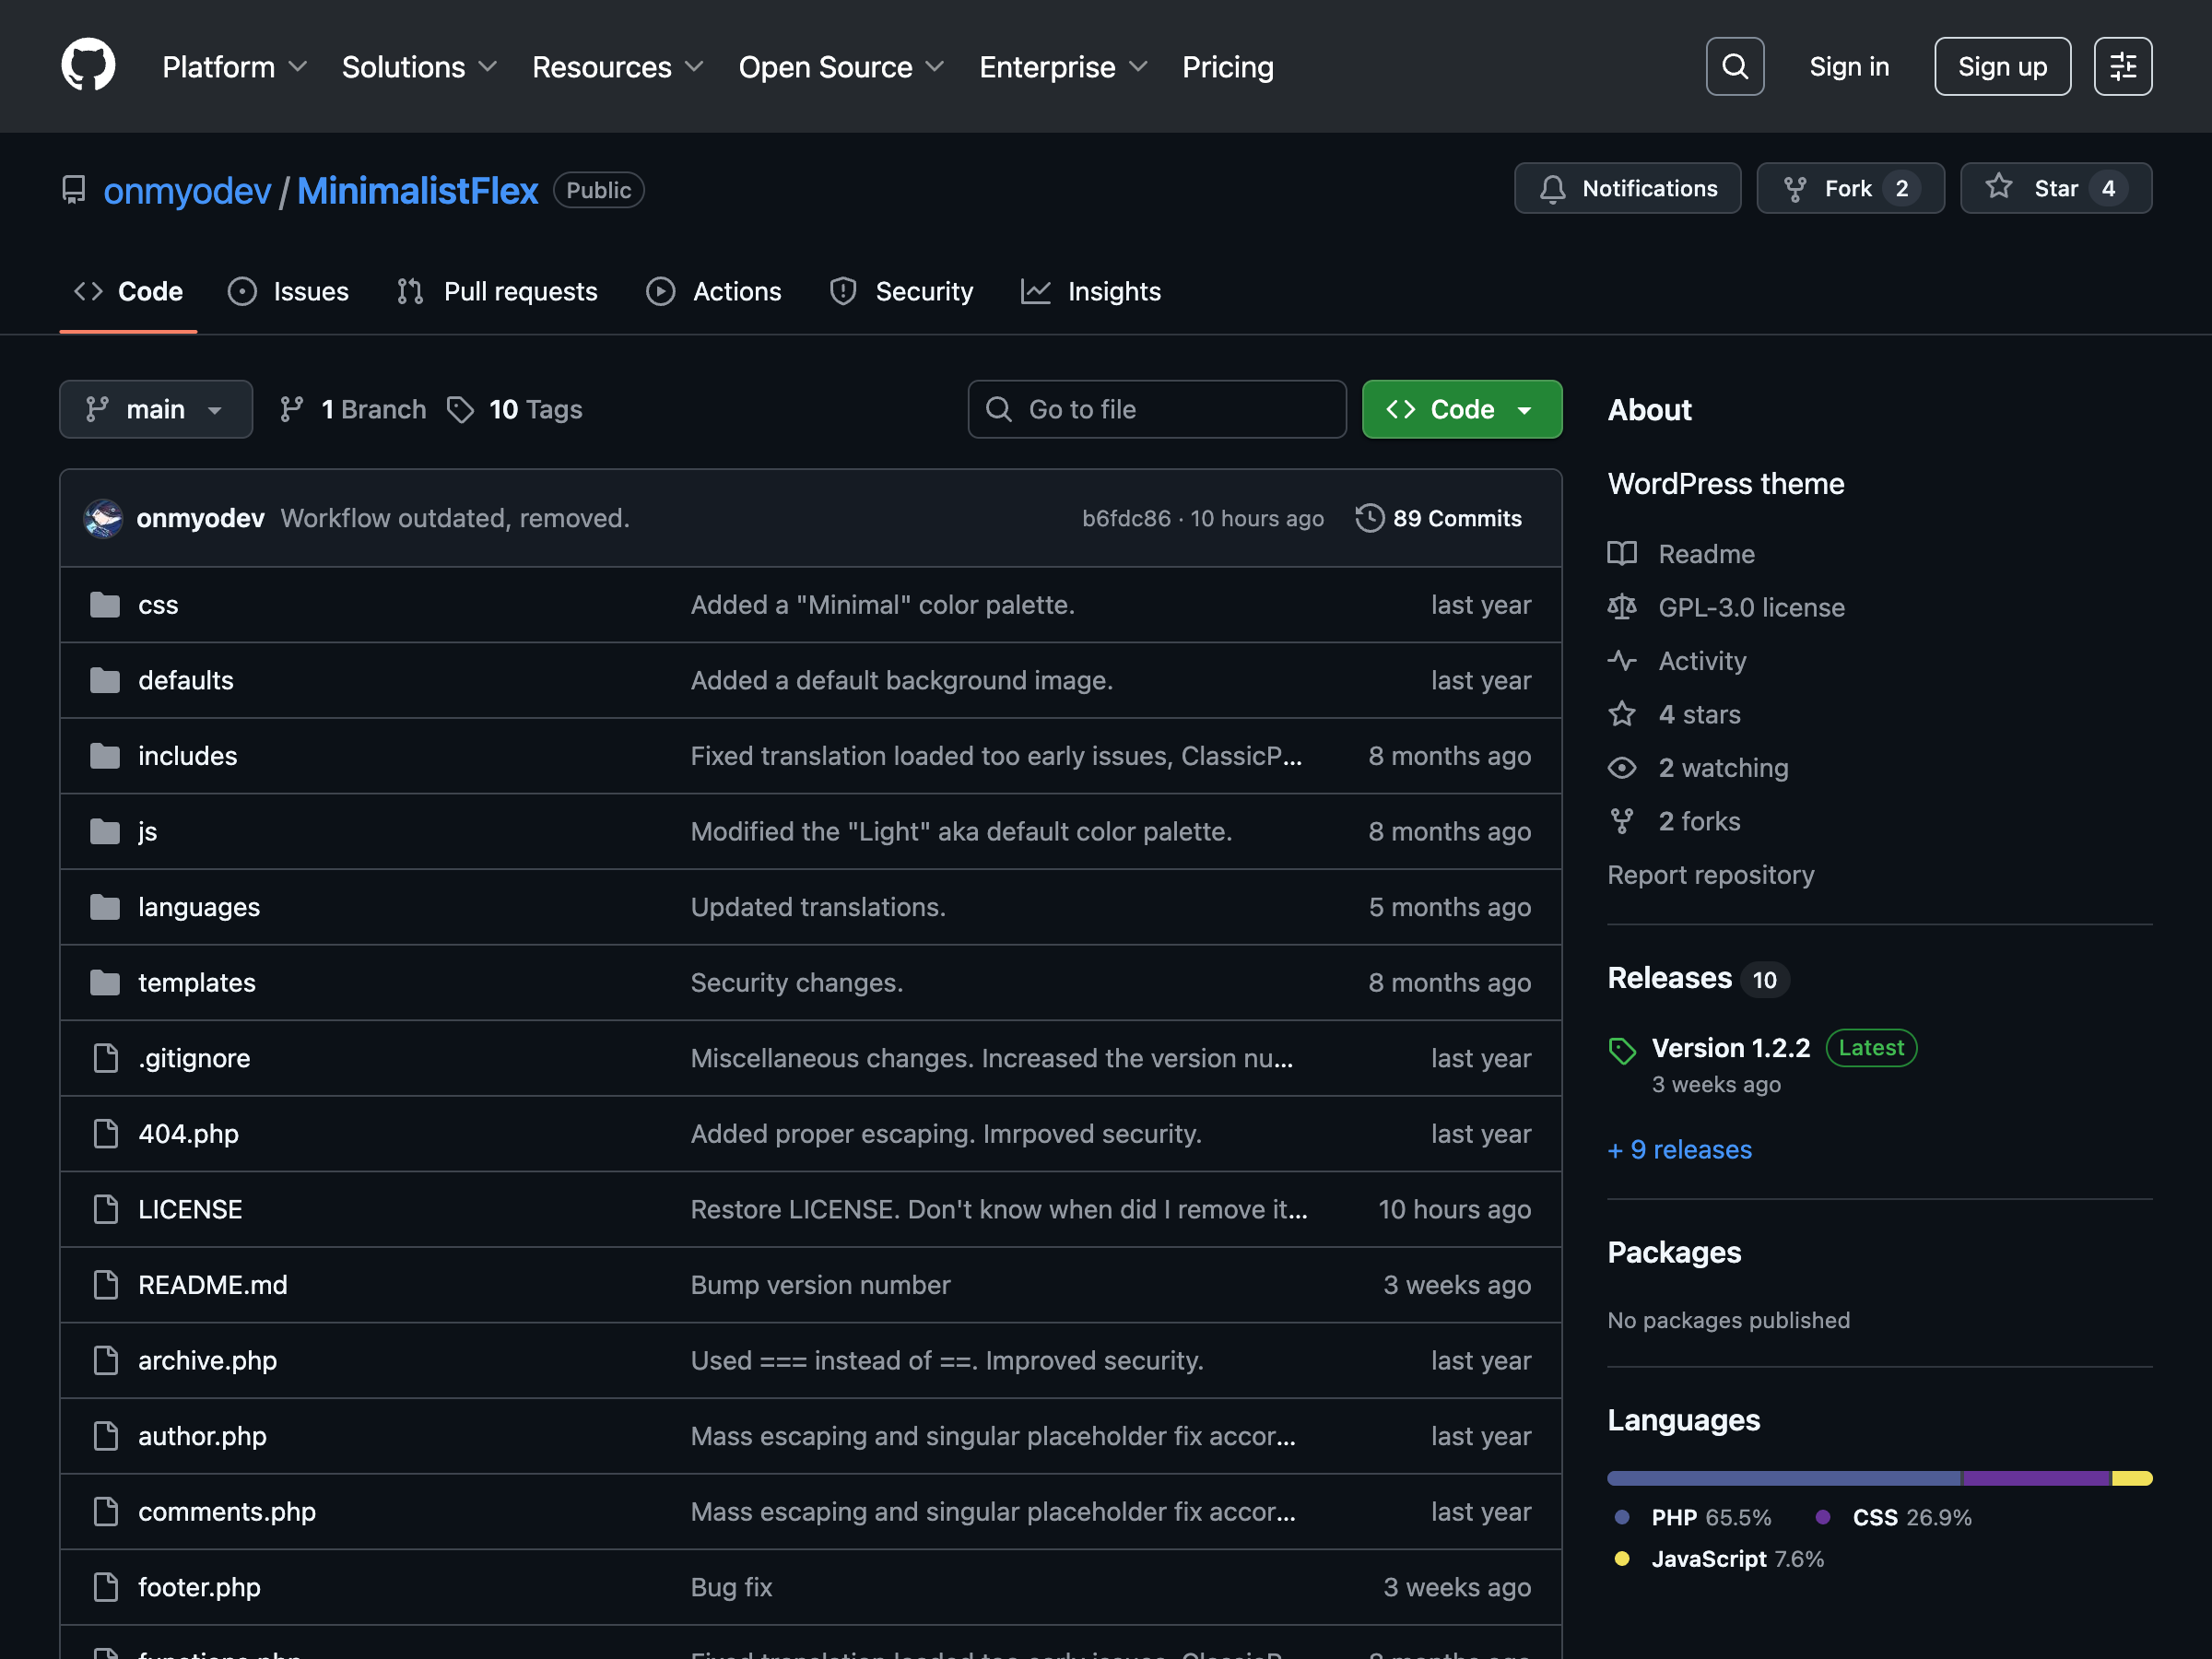Screen dimensions: 2212x1659
Task: Open the appearance settings sliders icon
Action: point(2122,66)
